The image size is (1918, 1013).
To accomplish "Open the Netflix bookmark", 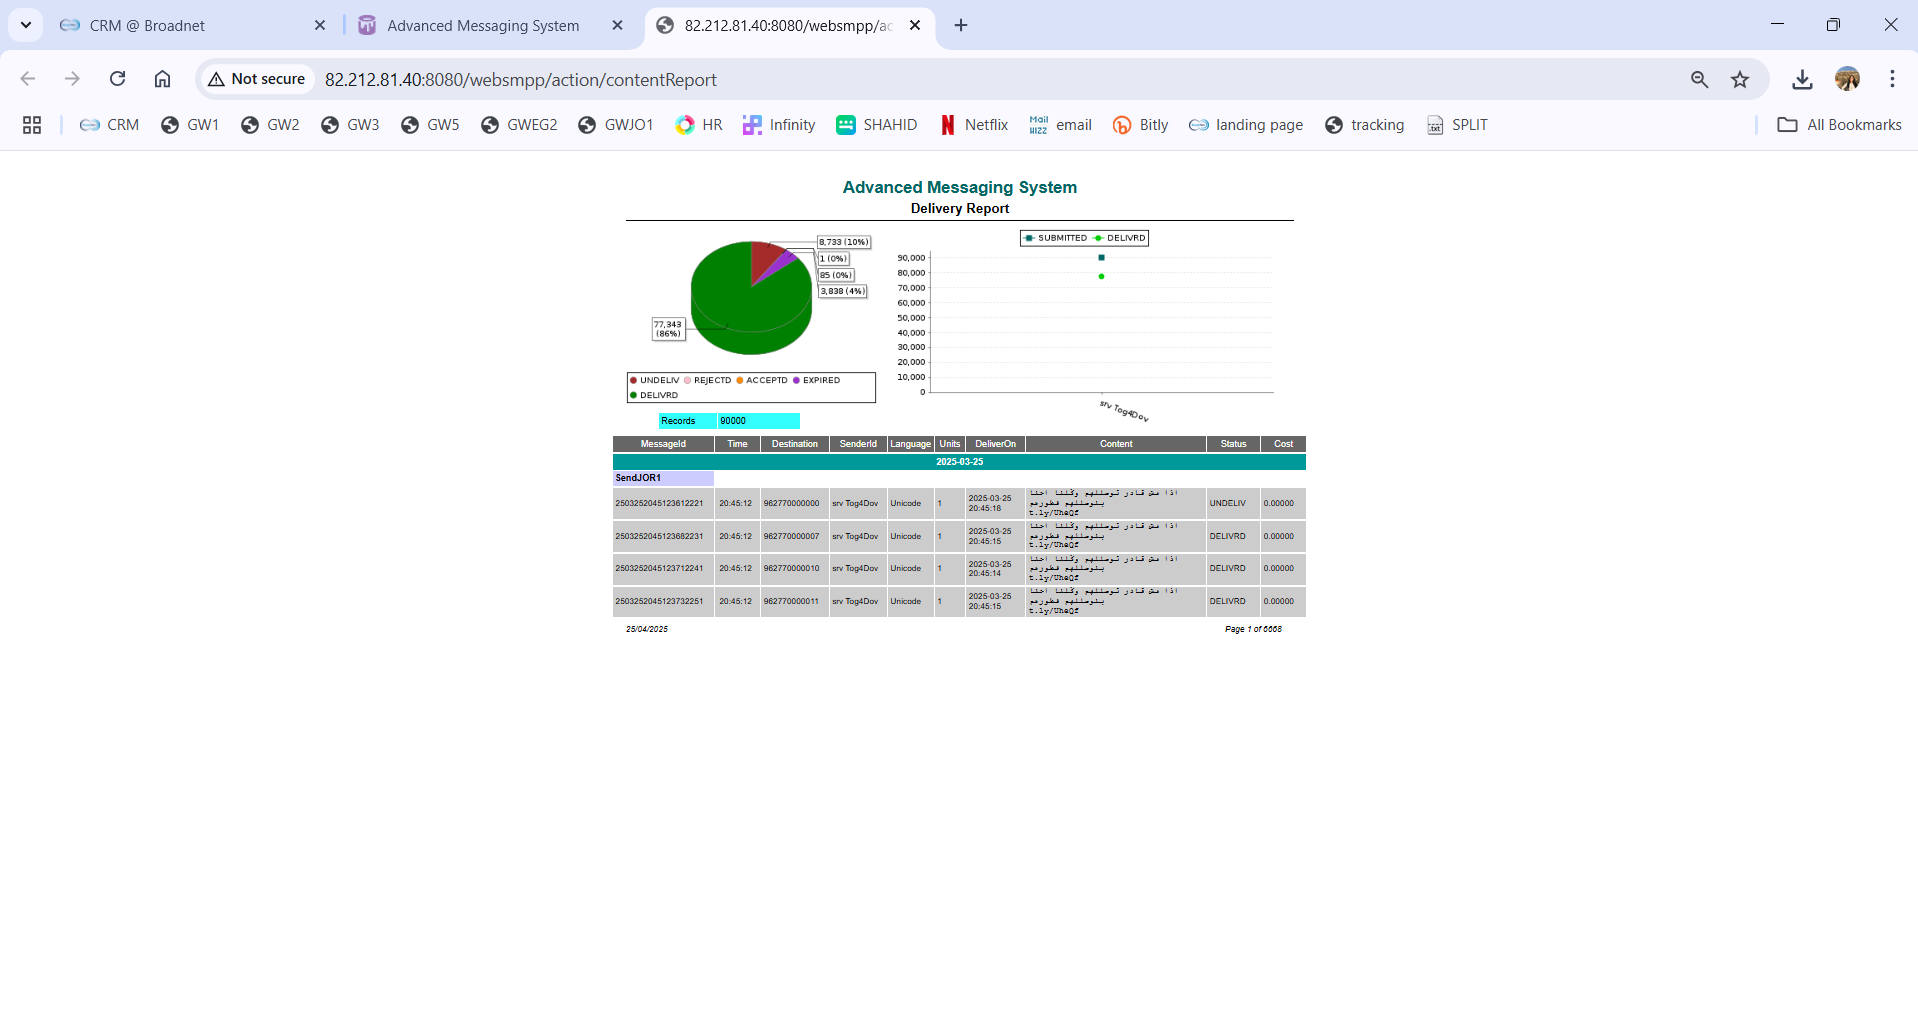I will coord(974,125).
